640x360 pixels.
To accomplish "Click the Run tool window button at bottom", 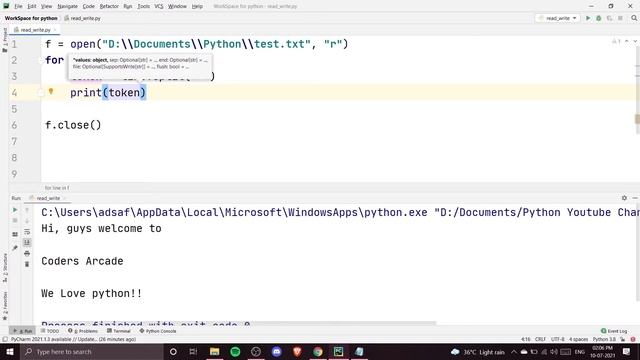I will click(22, 331).
